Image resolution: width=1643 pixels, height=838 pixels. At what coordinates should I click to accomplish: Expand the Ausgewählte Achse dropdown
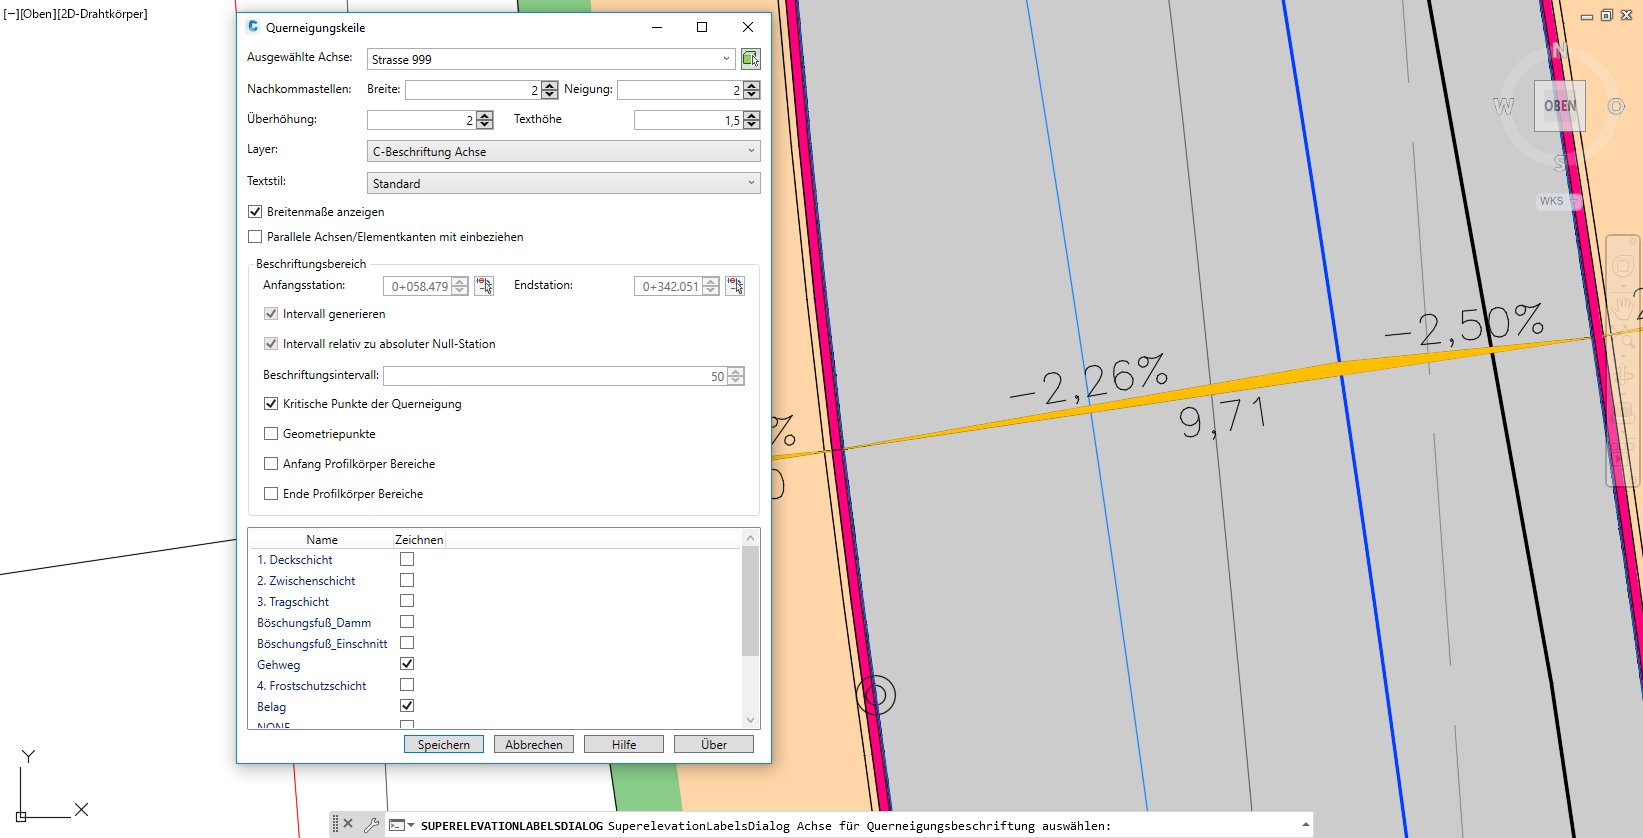[x=726, y=59]
